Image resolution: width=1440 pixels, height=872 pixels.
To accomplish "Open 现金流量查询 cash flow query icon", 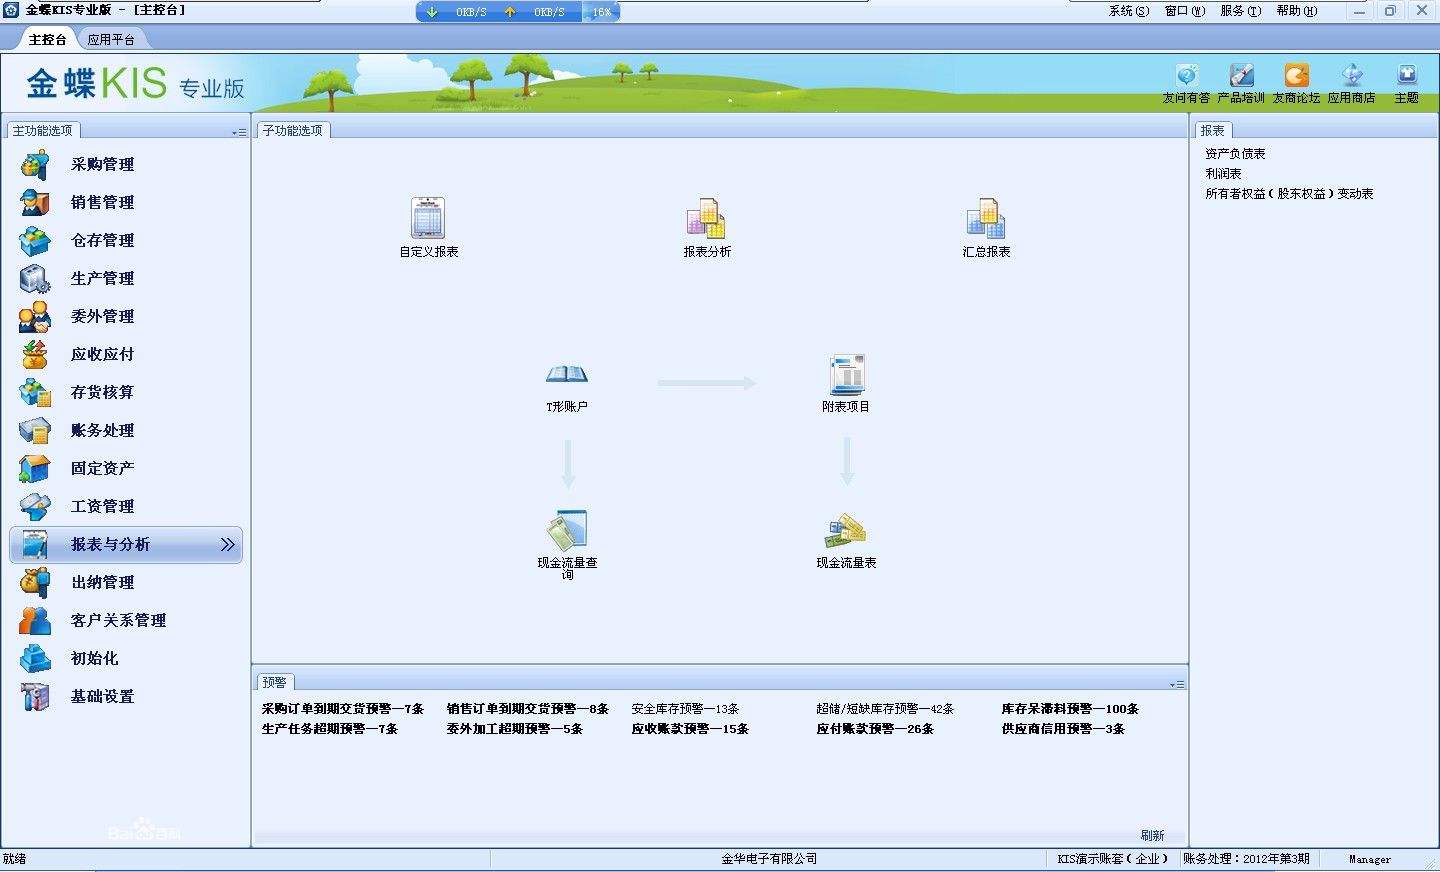I will tap(567, 530).
